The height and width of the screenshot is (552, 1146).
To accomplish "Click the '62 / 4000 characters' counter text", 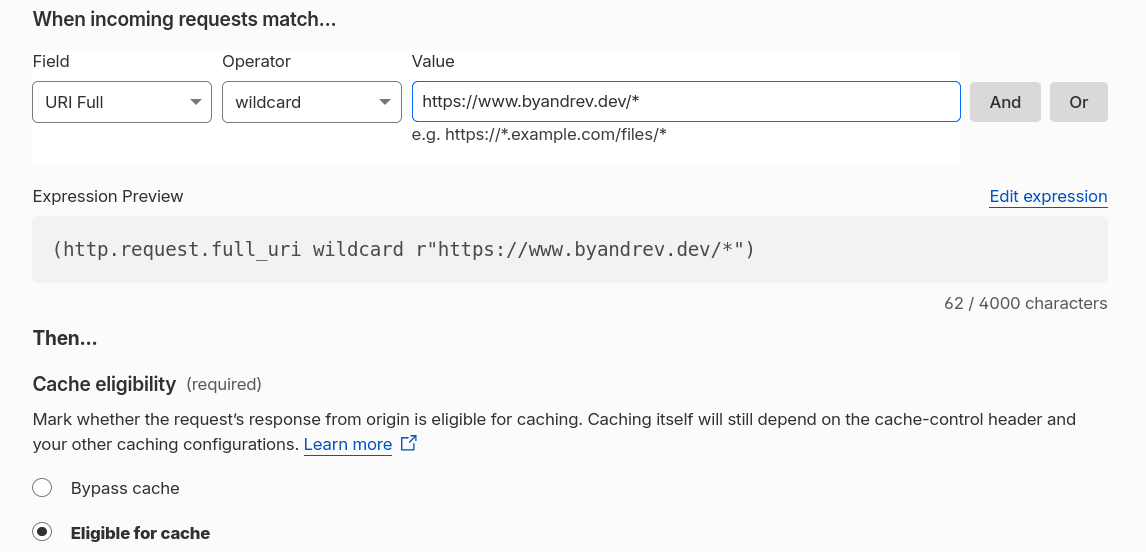I will point(1025,303).
